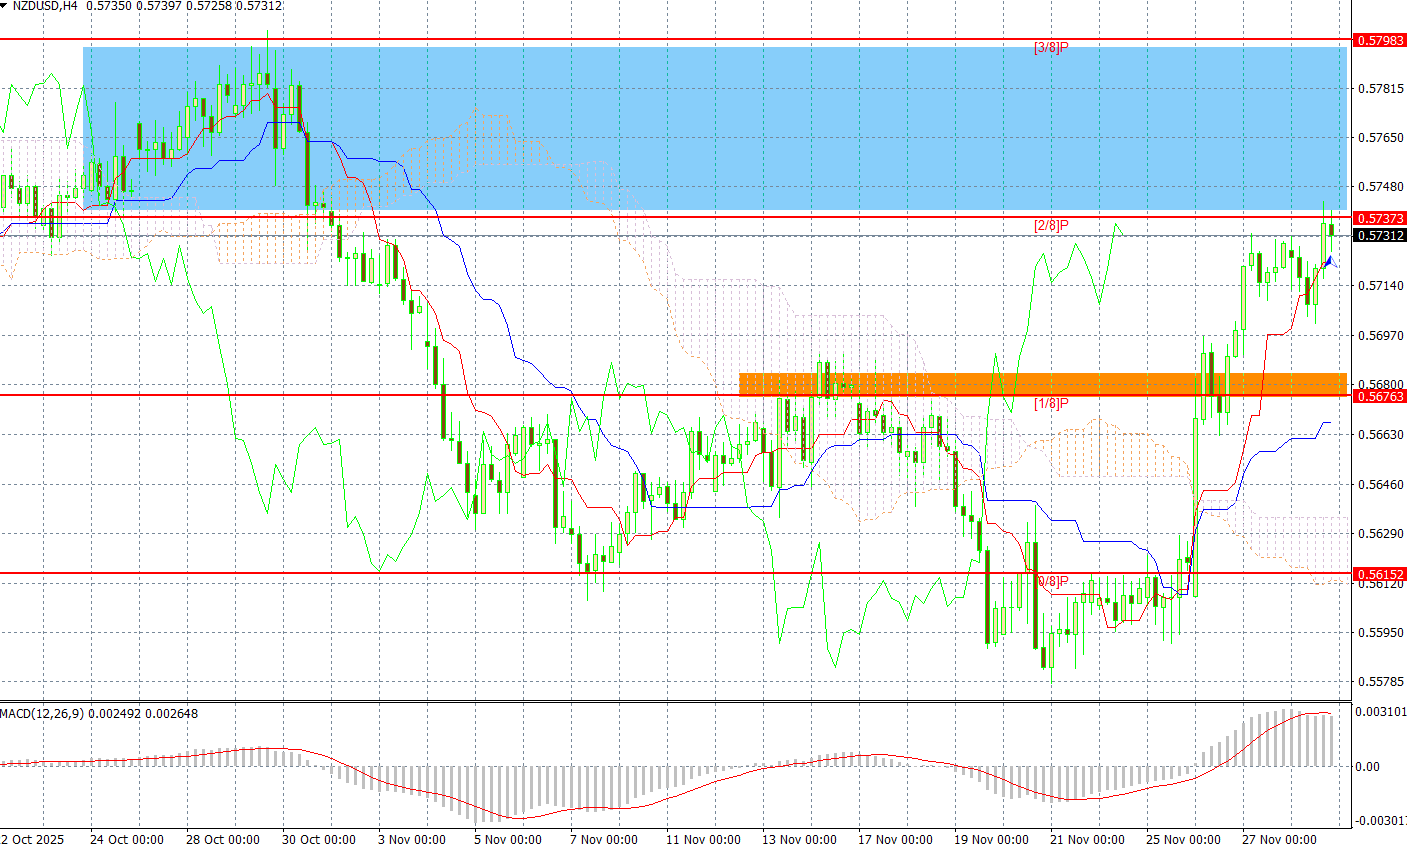Screen dimensions: 1407x846
Task: Select the [1/8]P Murrey level label
Action: click(x=1051, y=404)
